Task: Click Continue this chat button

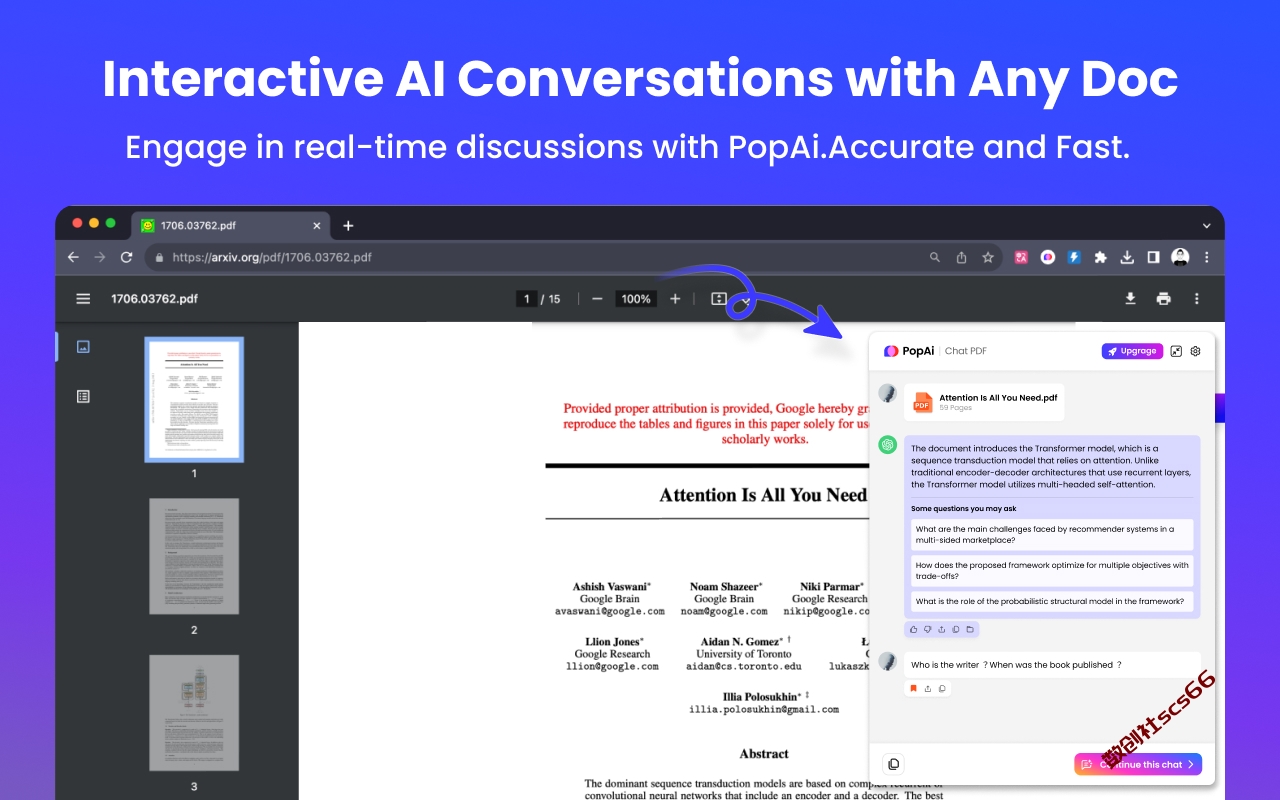Action: [1138, 764]
